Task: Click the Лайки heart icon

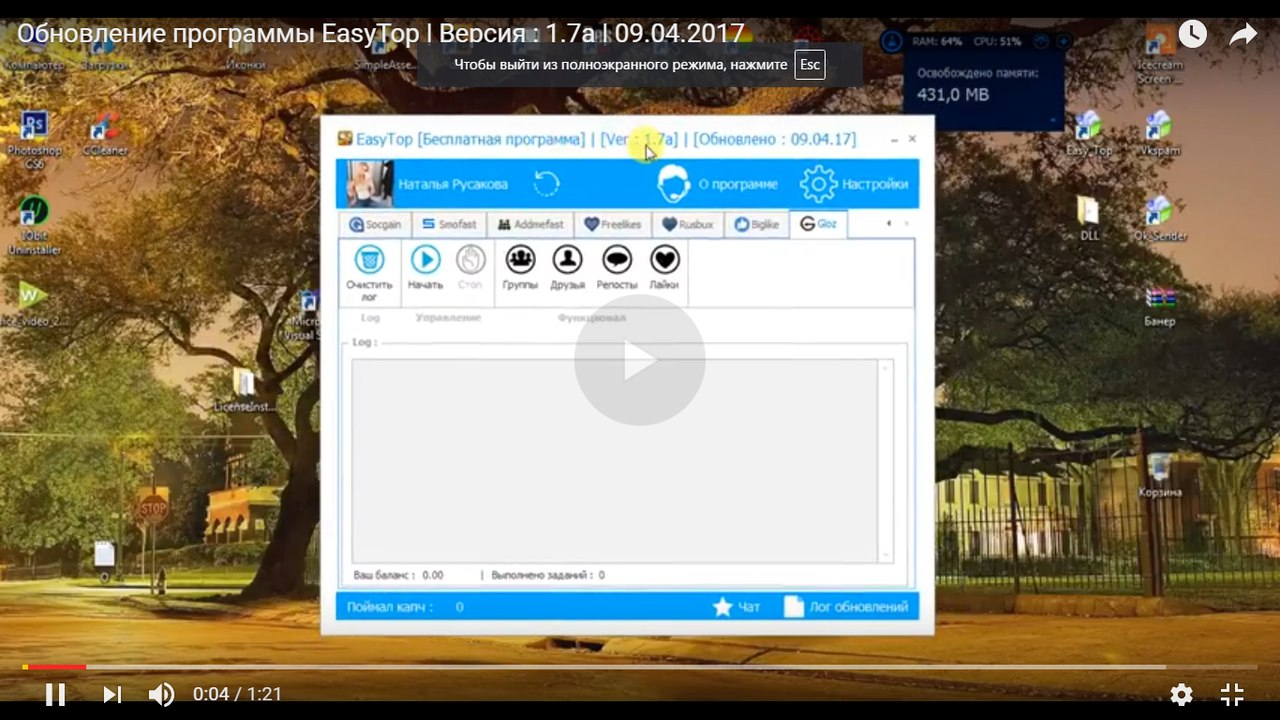Action: click(x=664, y=260)
